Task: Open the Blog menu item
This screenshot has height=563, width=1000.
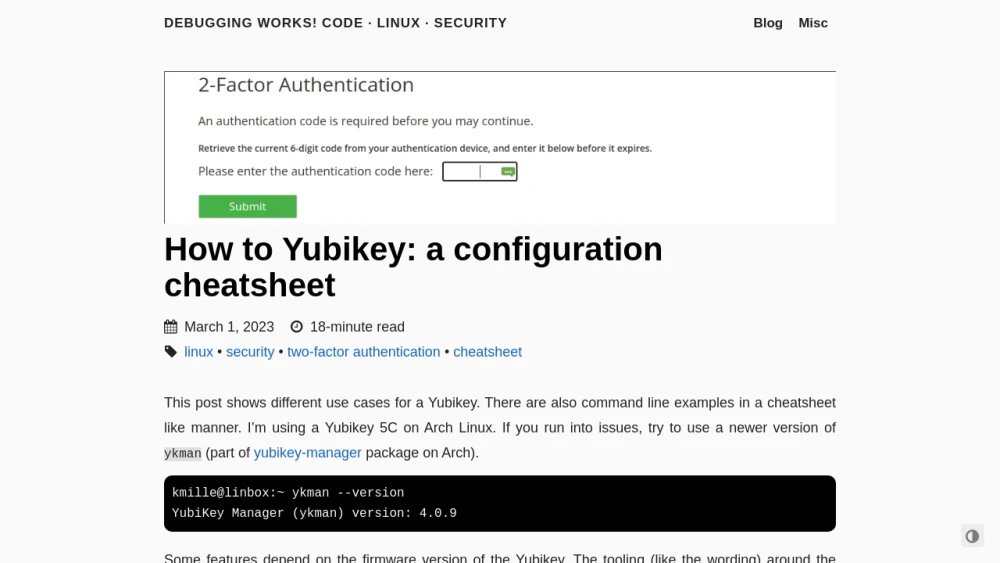Action: [767, 23]
